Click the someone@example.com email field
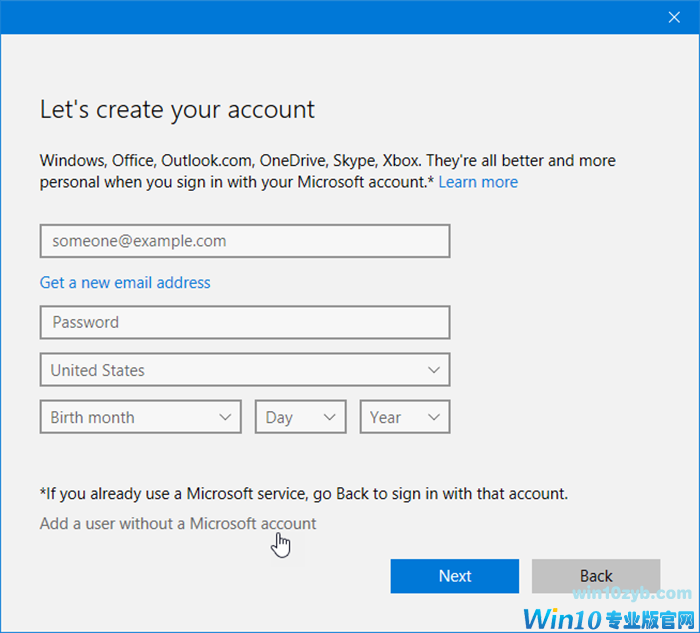Viewport: 700px width, 633px height. coord(244,241)
